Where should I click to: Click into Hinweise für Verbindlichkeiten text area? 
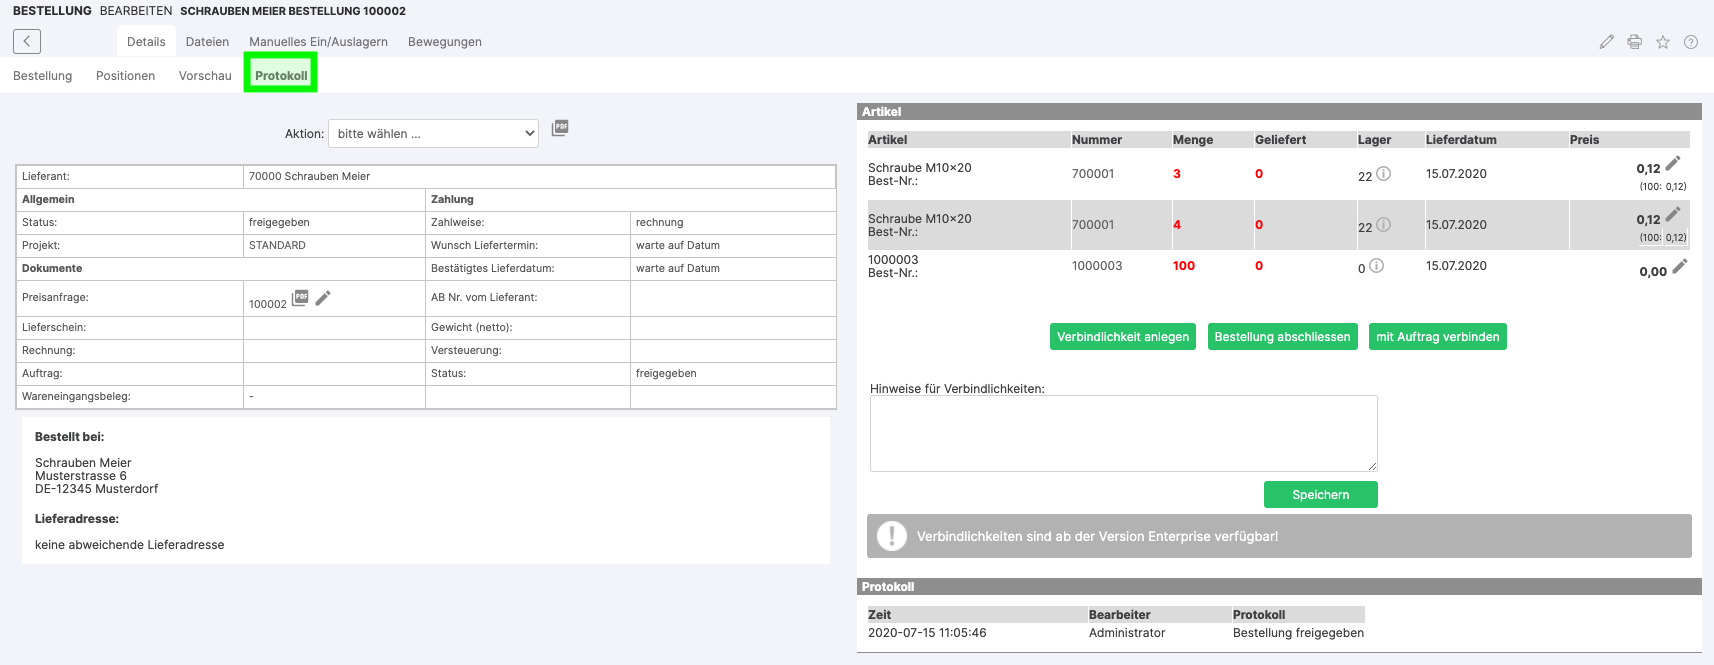click(x=1123, y=433)
